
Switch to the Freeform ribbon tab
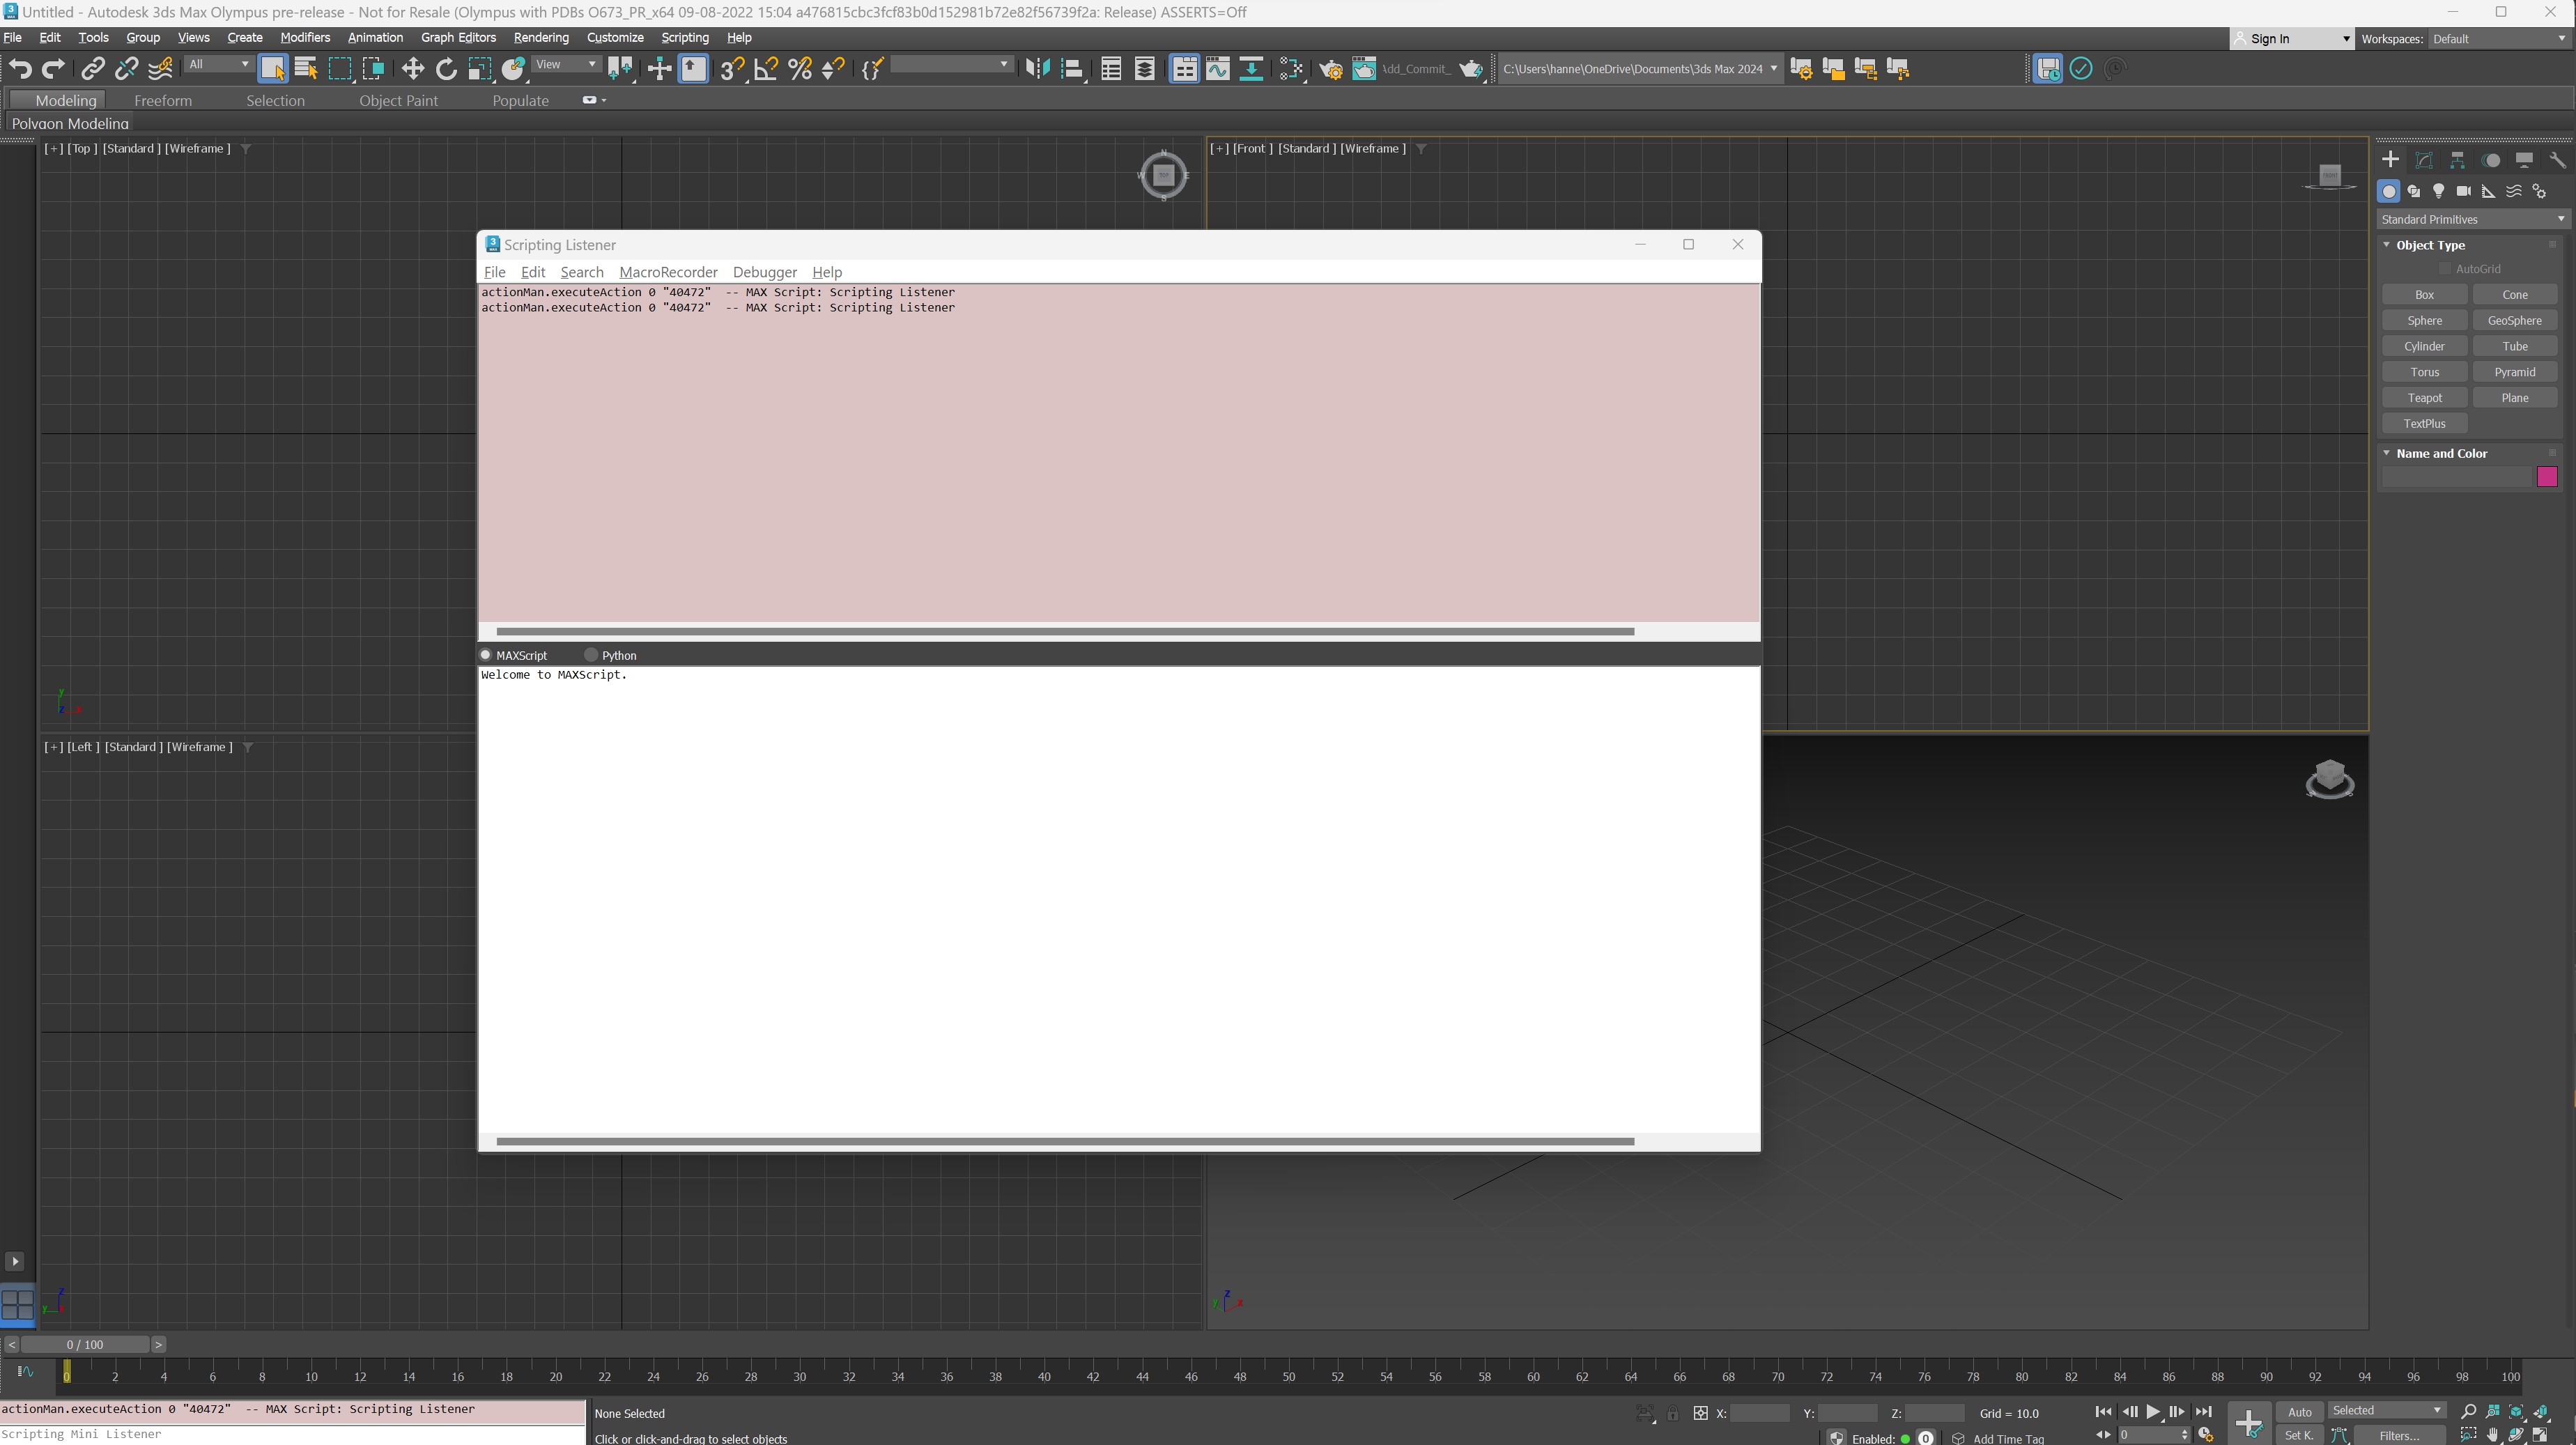click(x=162, y=100)
